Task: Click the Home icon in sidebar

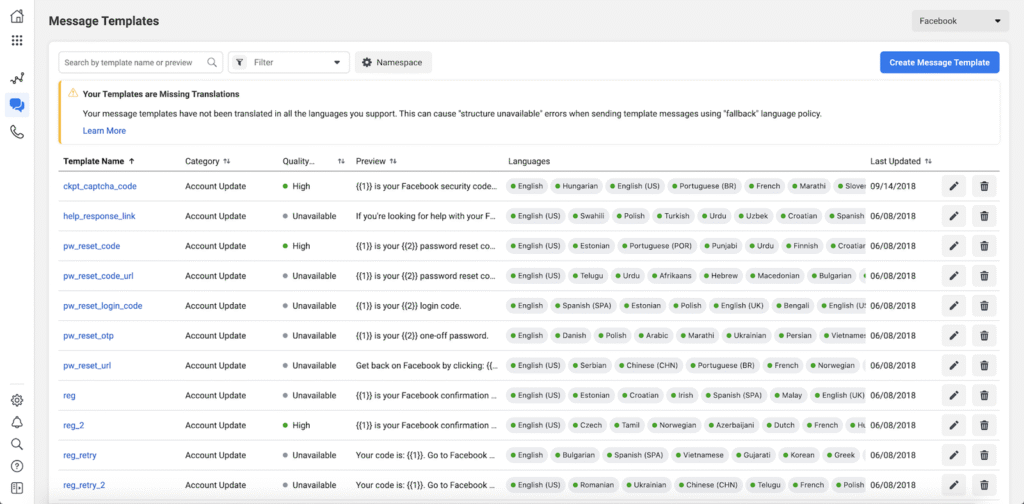Action: [x=16, y=16]
